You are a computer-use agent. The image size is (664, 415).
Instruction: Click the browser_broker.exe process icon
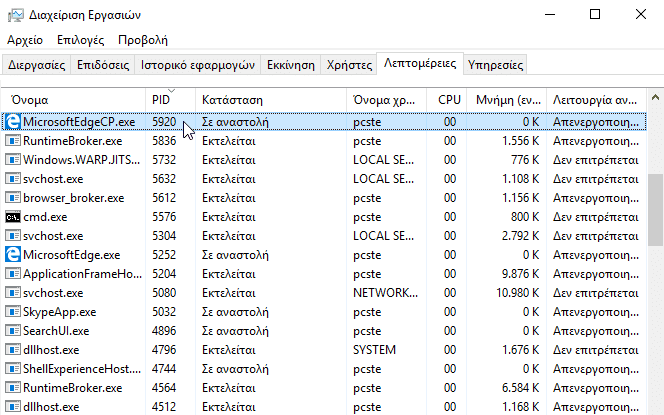pos(14,198)
